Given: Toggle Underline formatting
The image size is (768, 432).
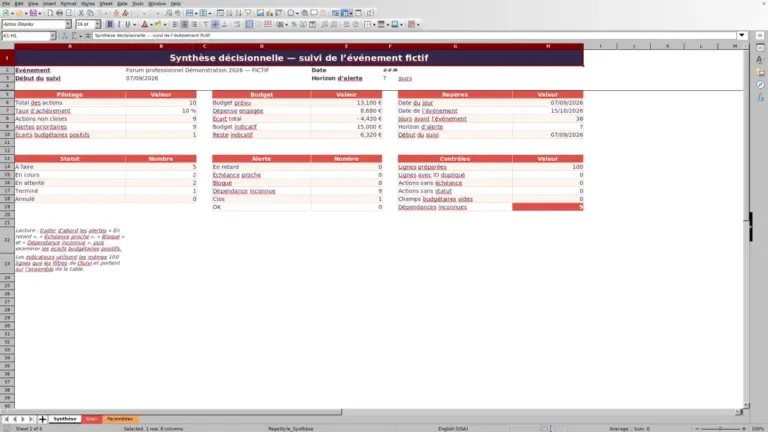Looking at the screenshot, I should click(x=128, y=24).
